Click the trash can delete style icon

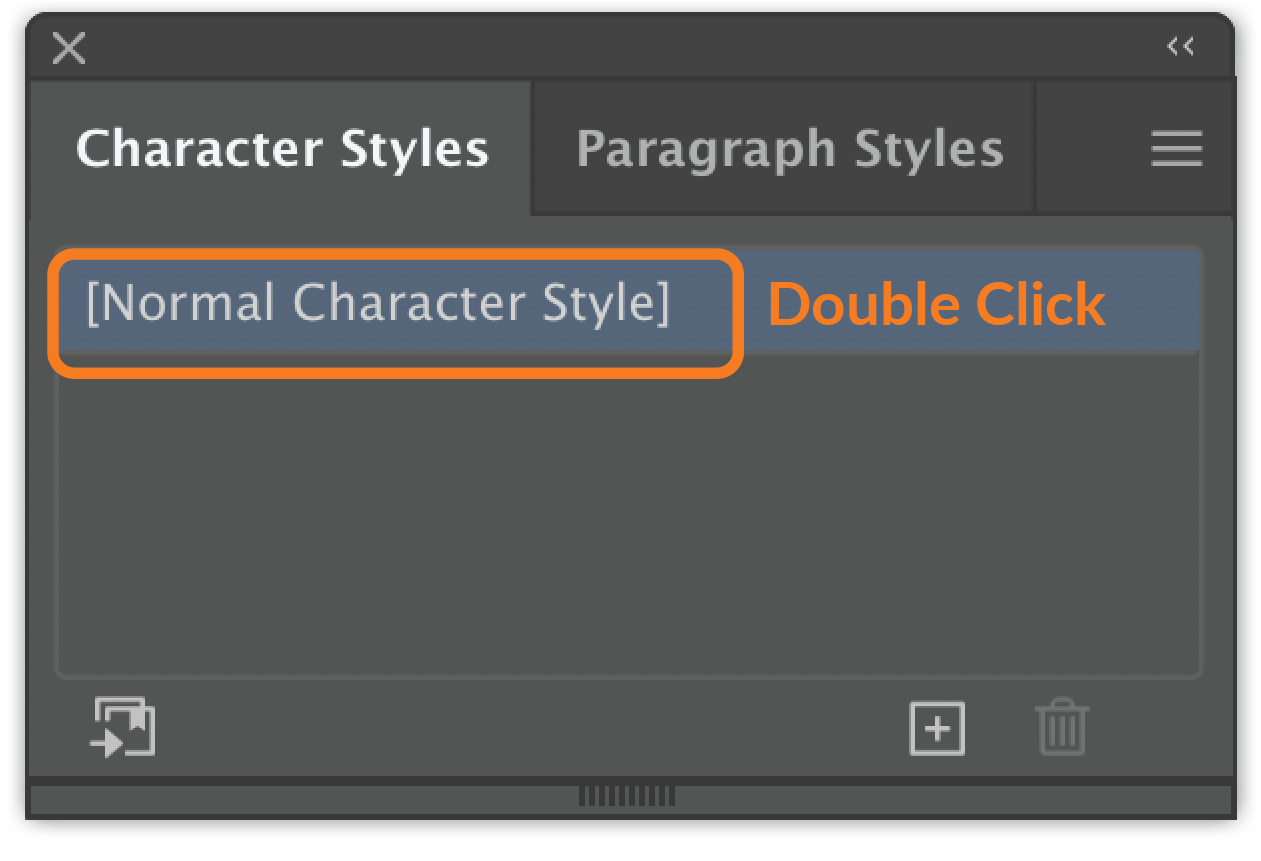point(1063,727)
